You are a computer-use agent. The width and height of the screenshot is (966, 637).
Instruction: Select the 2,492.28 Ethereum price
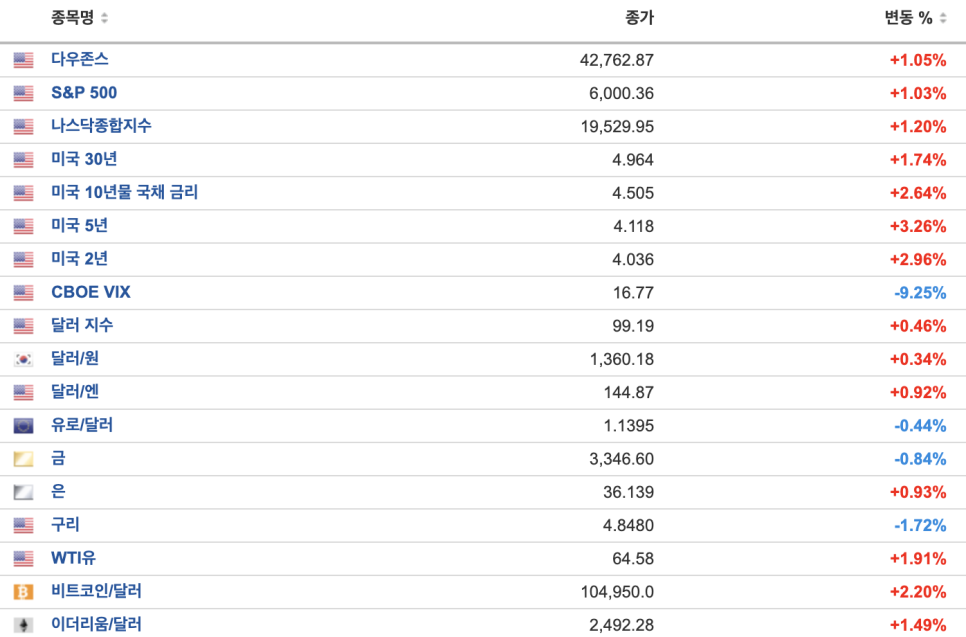tap(622, 626)
